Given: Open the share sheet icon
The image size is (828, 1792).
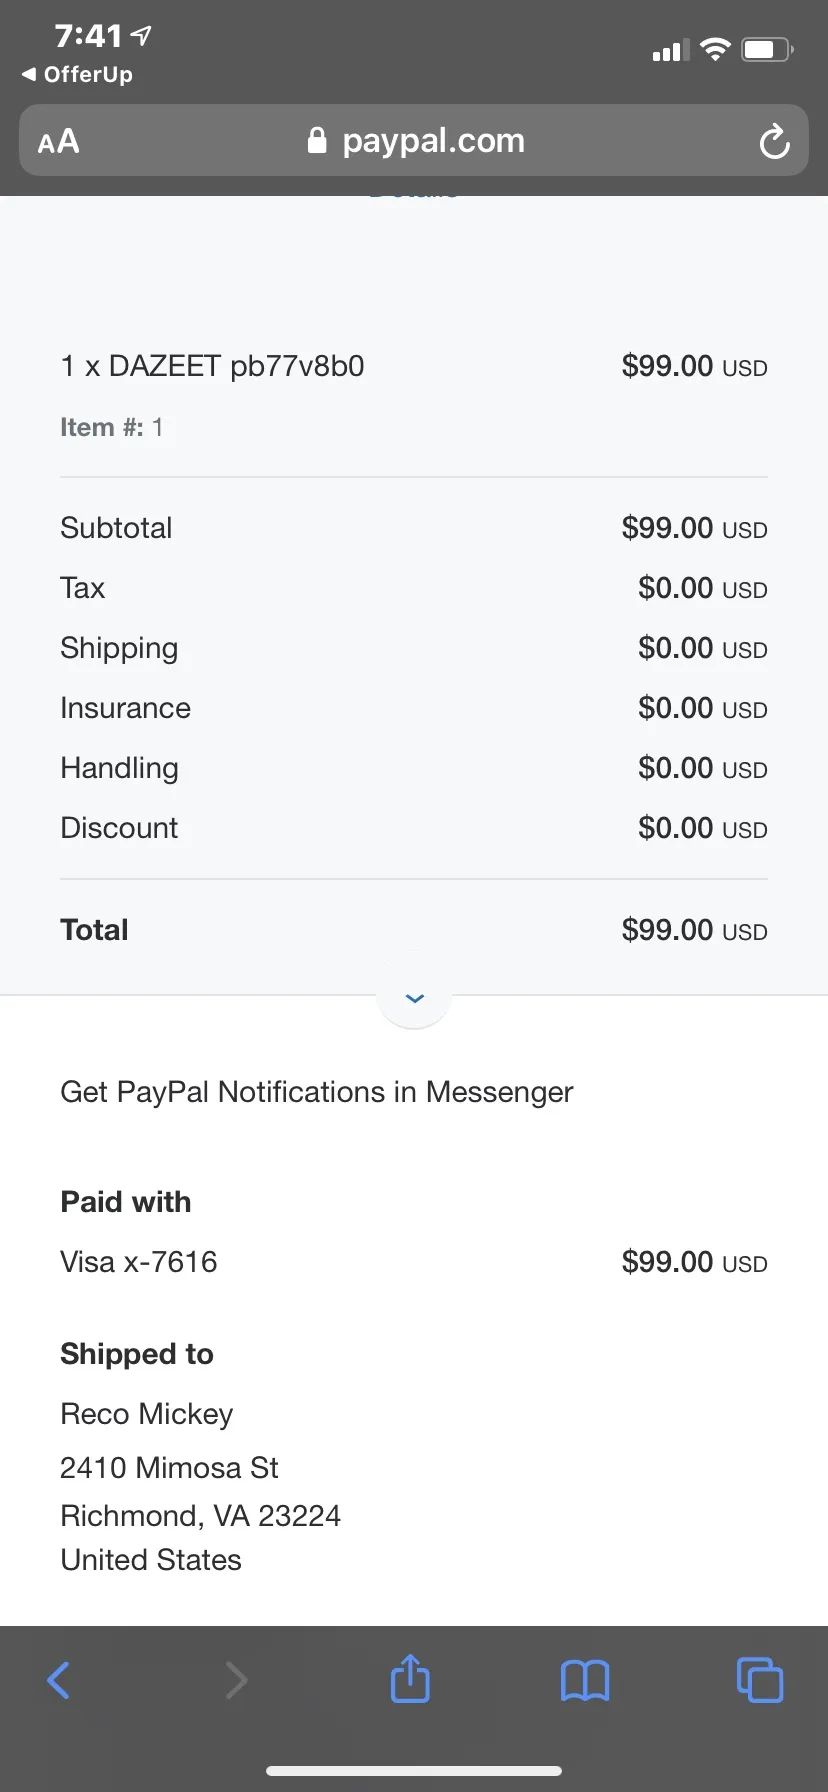Looking at the screenshot, I should pyautogui.click(x=410, y=1678).
